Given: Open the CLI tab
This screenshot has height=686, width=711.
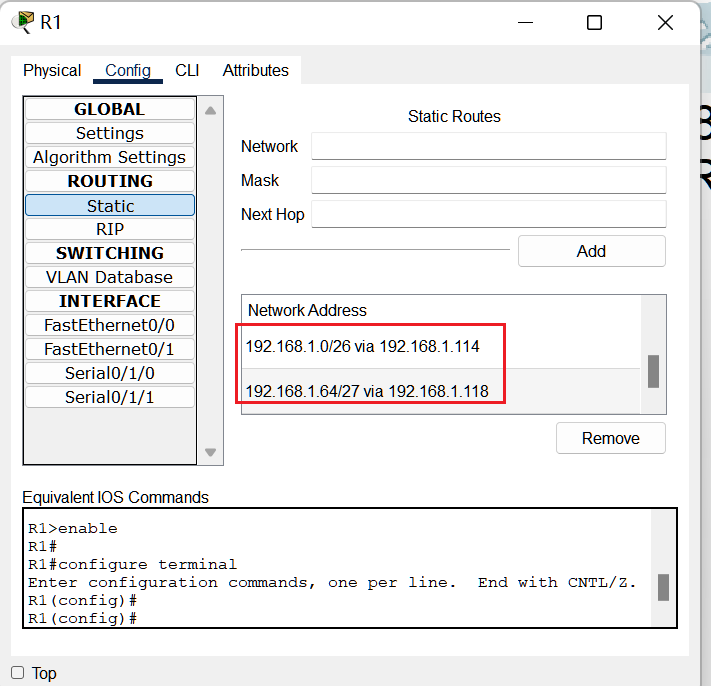Looking at the screenshot, I should [x=187, y=71].
